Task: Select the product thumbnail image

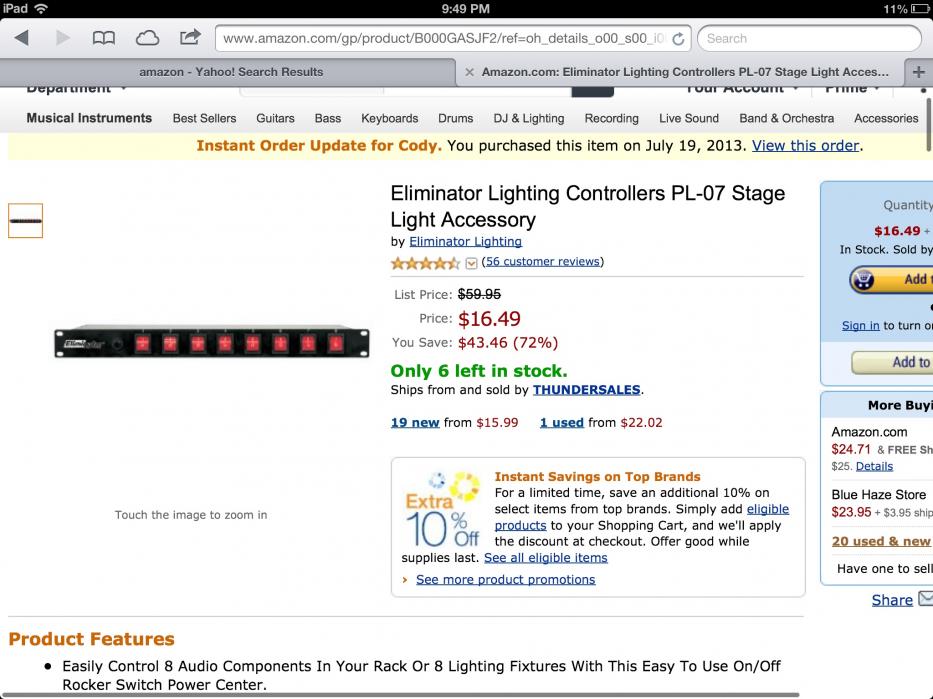Action: coord(26,221)
